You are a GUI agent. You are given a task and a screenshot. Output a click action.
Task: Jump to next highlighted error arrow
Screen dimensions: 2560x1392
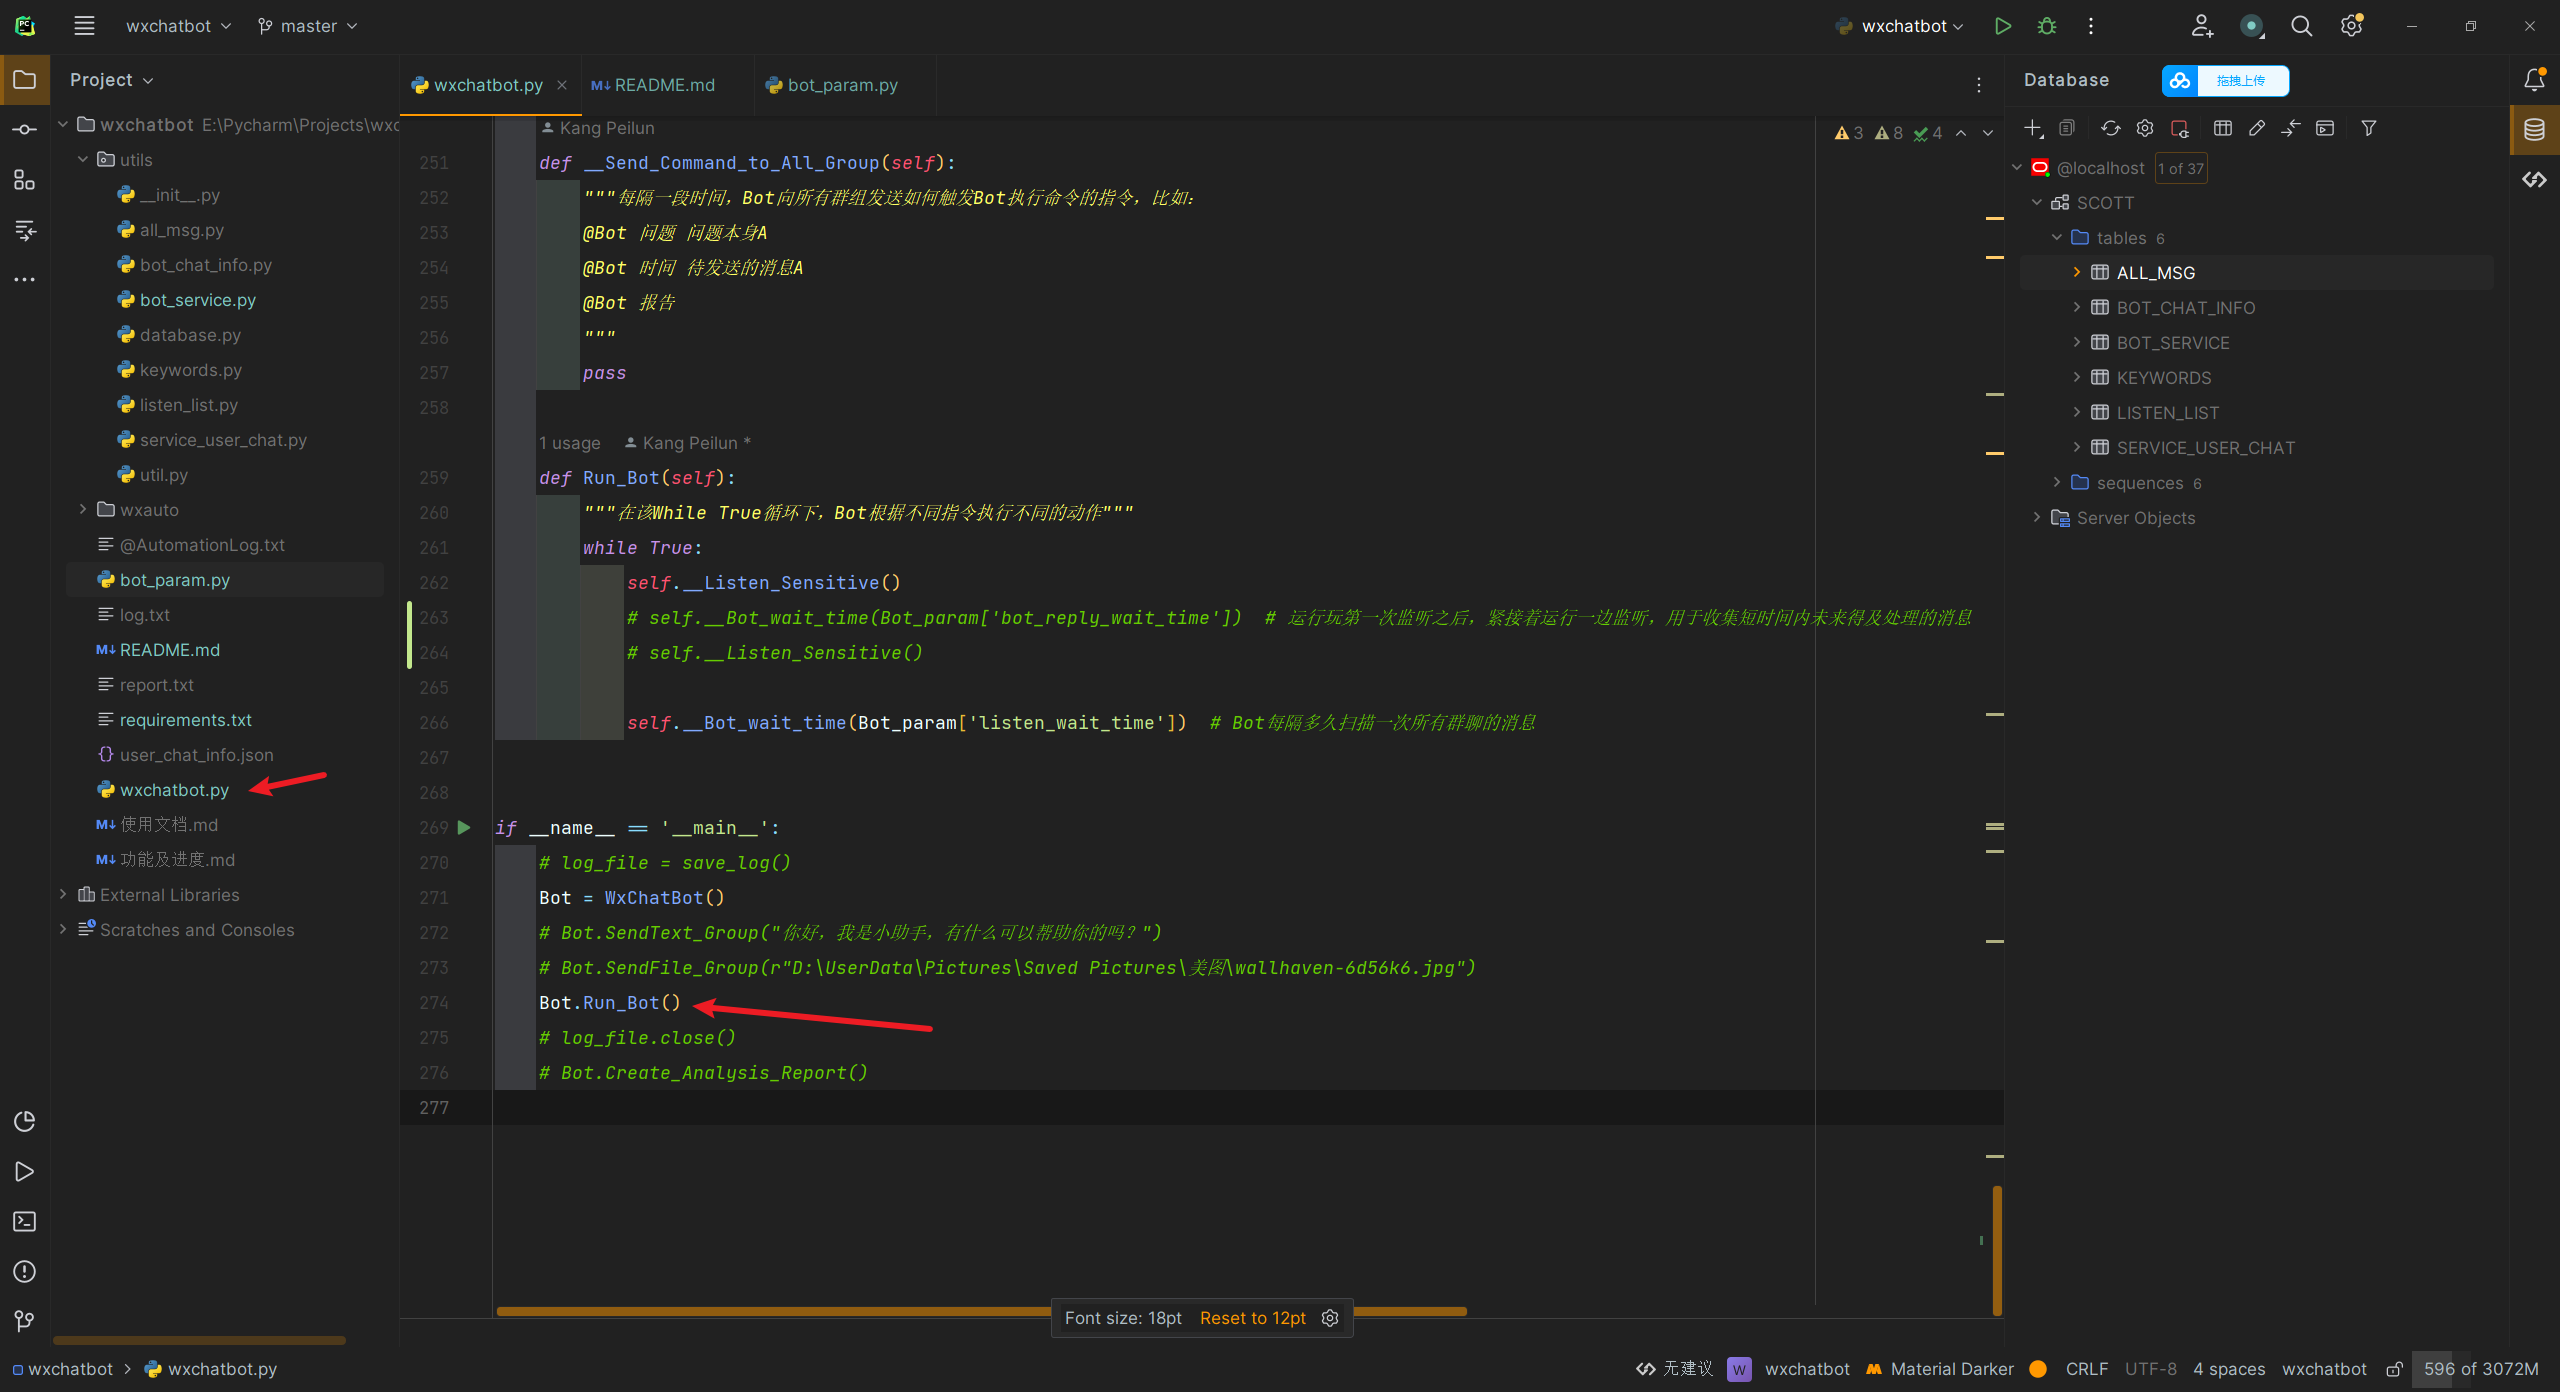(1988, 133)
